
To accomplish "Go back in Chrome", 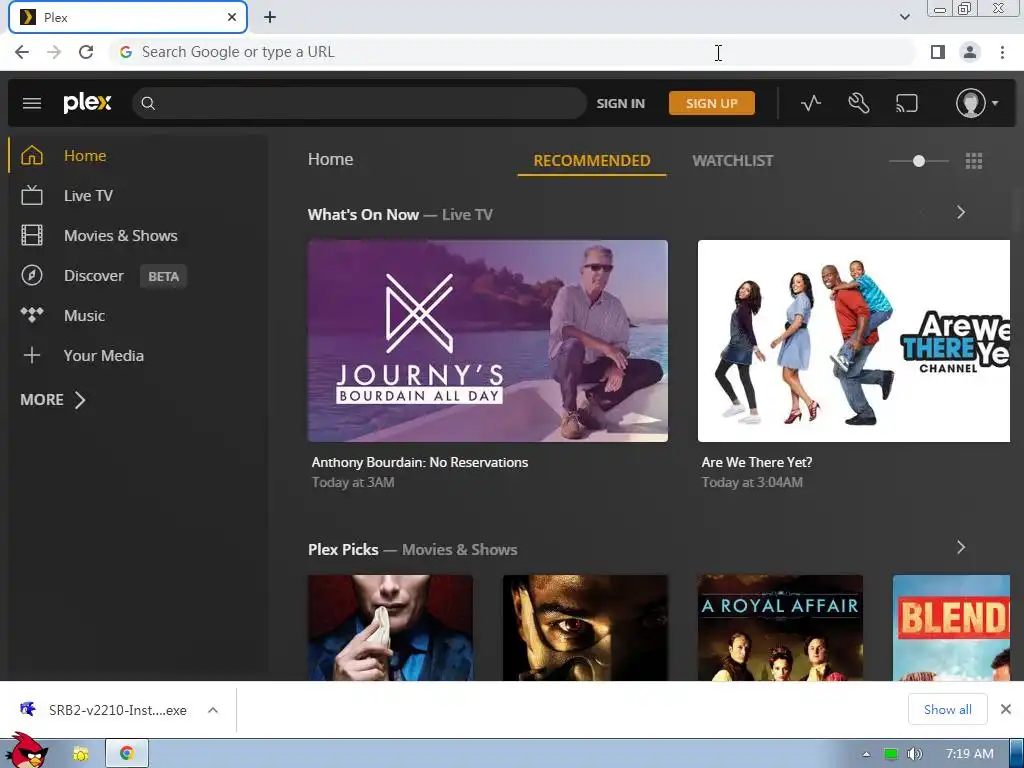I will click(22, 52).
